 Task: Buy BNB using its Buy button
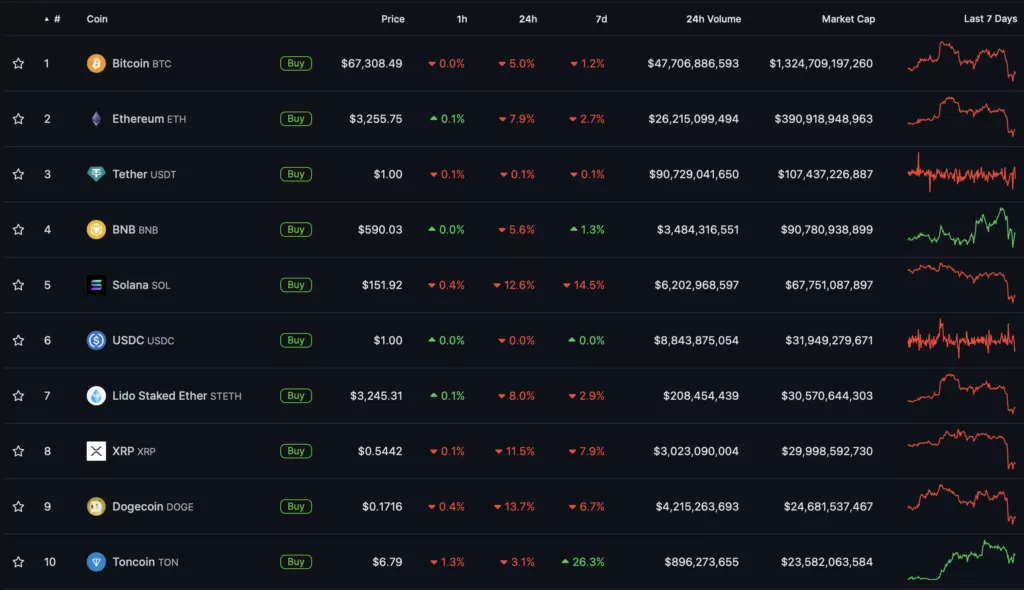point(296,229)
